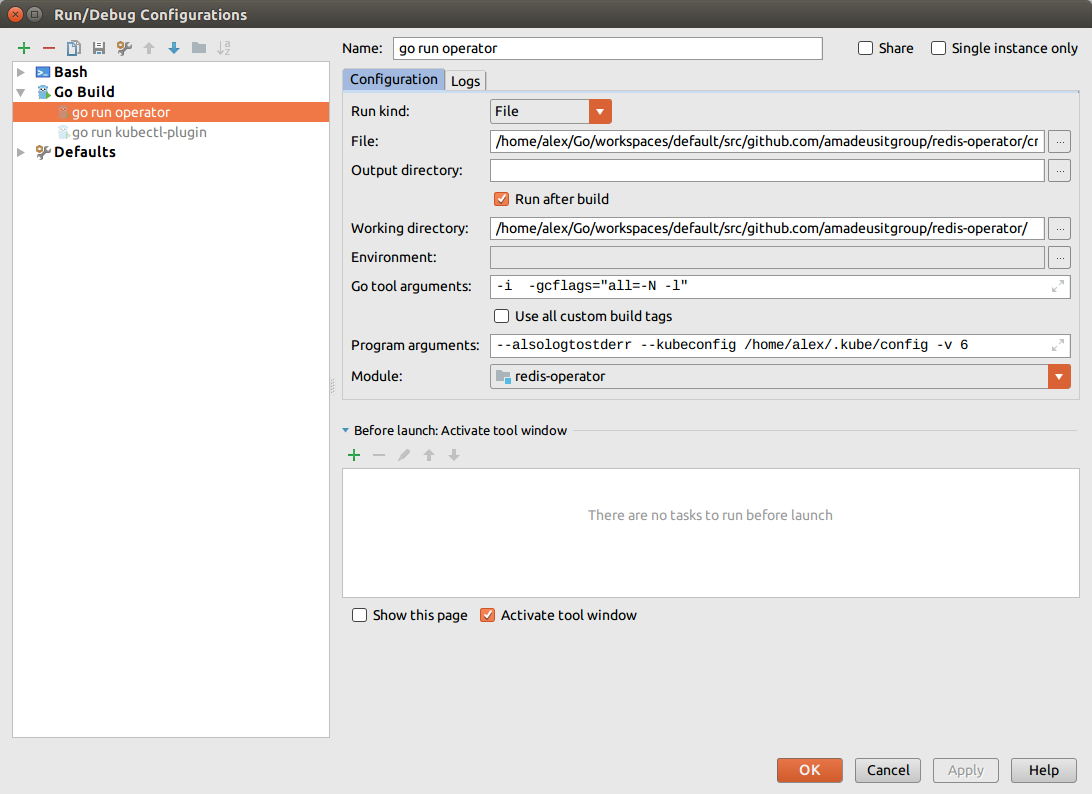The image size is (1092, 794).
Task: Expand the Bash tree node
Action: [x=21, y=72]
